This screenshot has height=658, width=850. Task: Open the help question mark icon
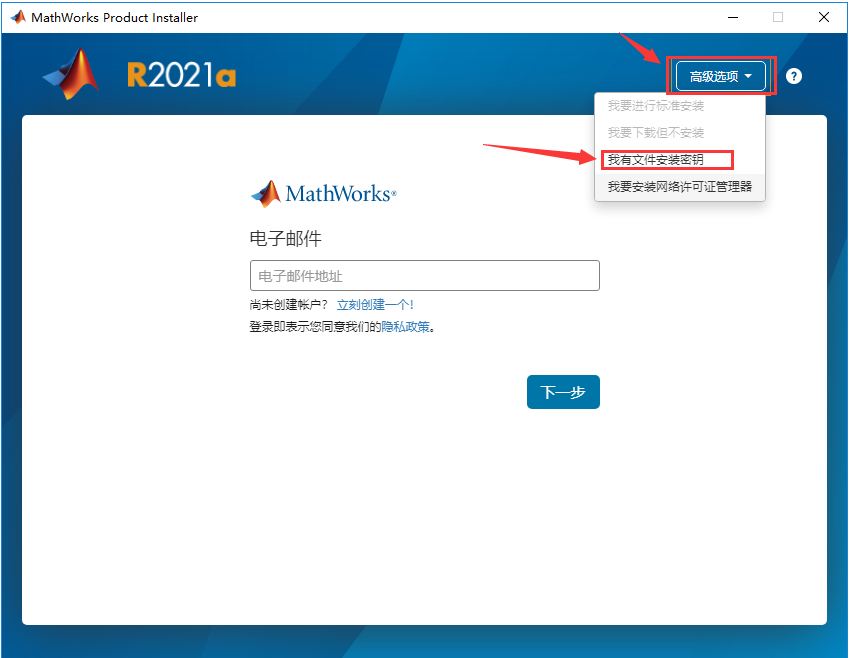[794, 76]
